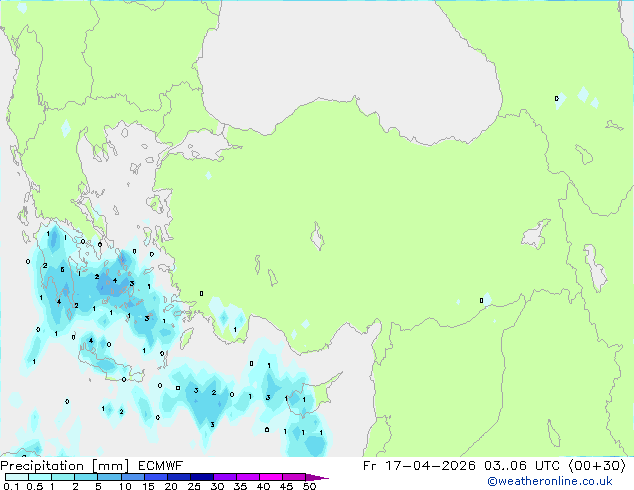Click the 45–50 mm legend swatch
634x490 pixels.
(294, 477)
